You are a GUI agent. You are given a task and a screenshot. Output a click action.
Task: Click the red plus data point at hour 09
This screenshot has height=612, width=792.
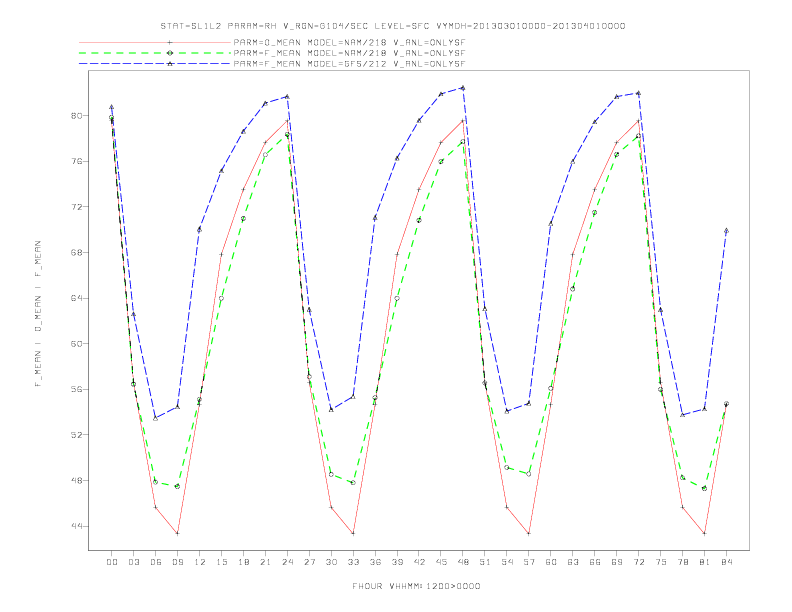tap(177, 533)
